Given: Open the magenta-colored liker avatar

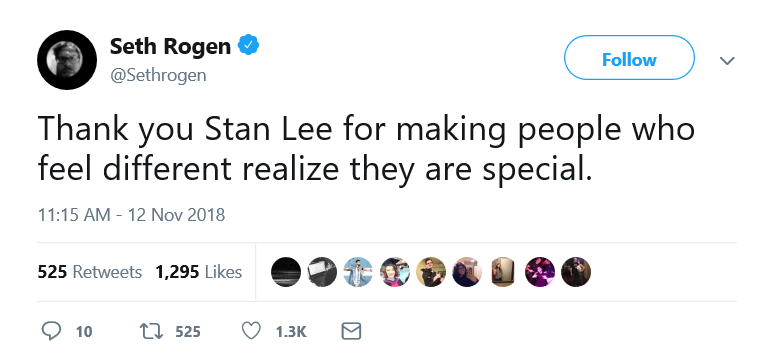Looking at the screenshot, I should (x=540, y=272).
